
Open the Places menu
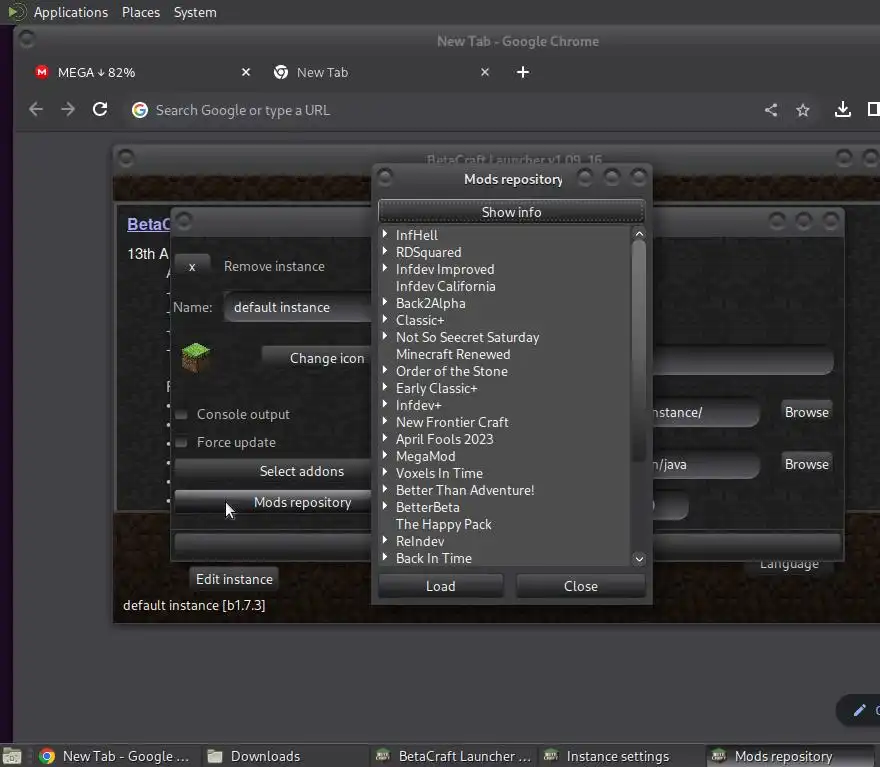pyautogui.click(x=141, y=12)
